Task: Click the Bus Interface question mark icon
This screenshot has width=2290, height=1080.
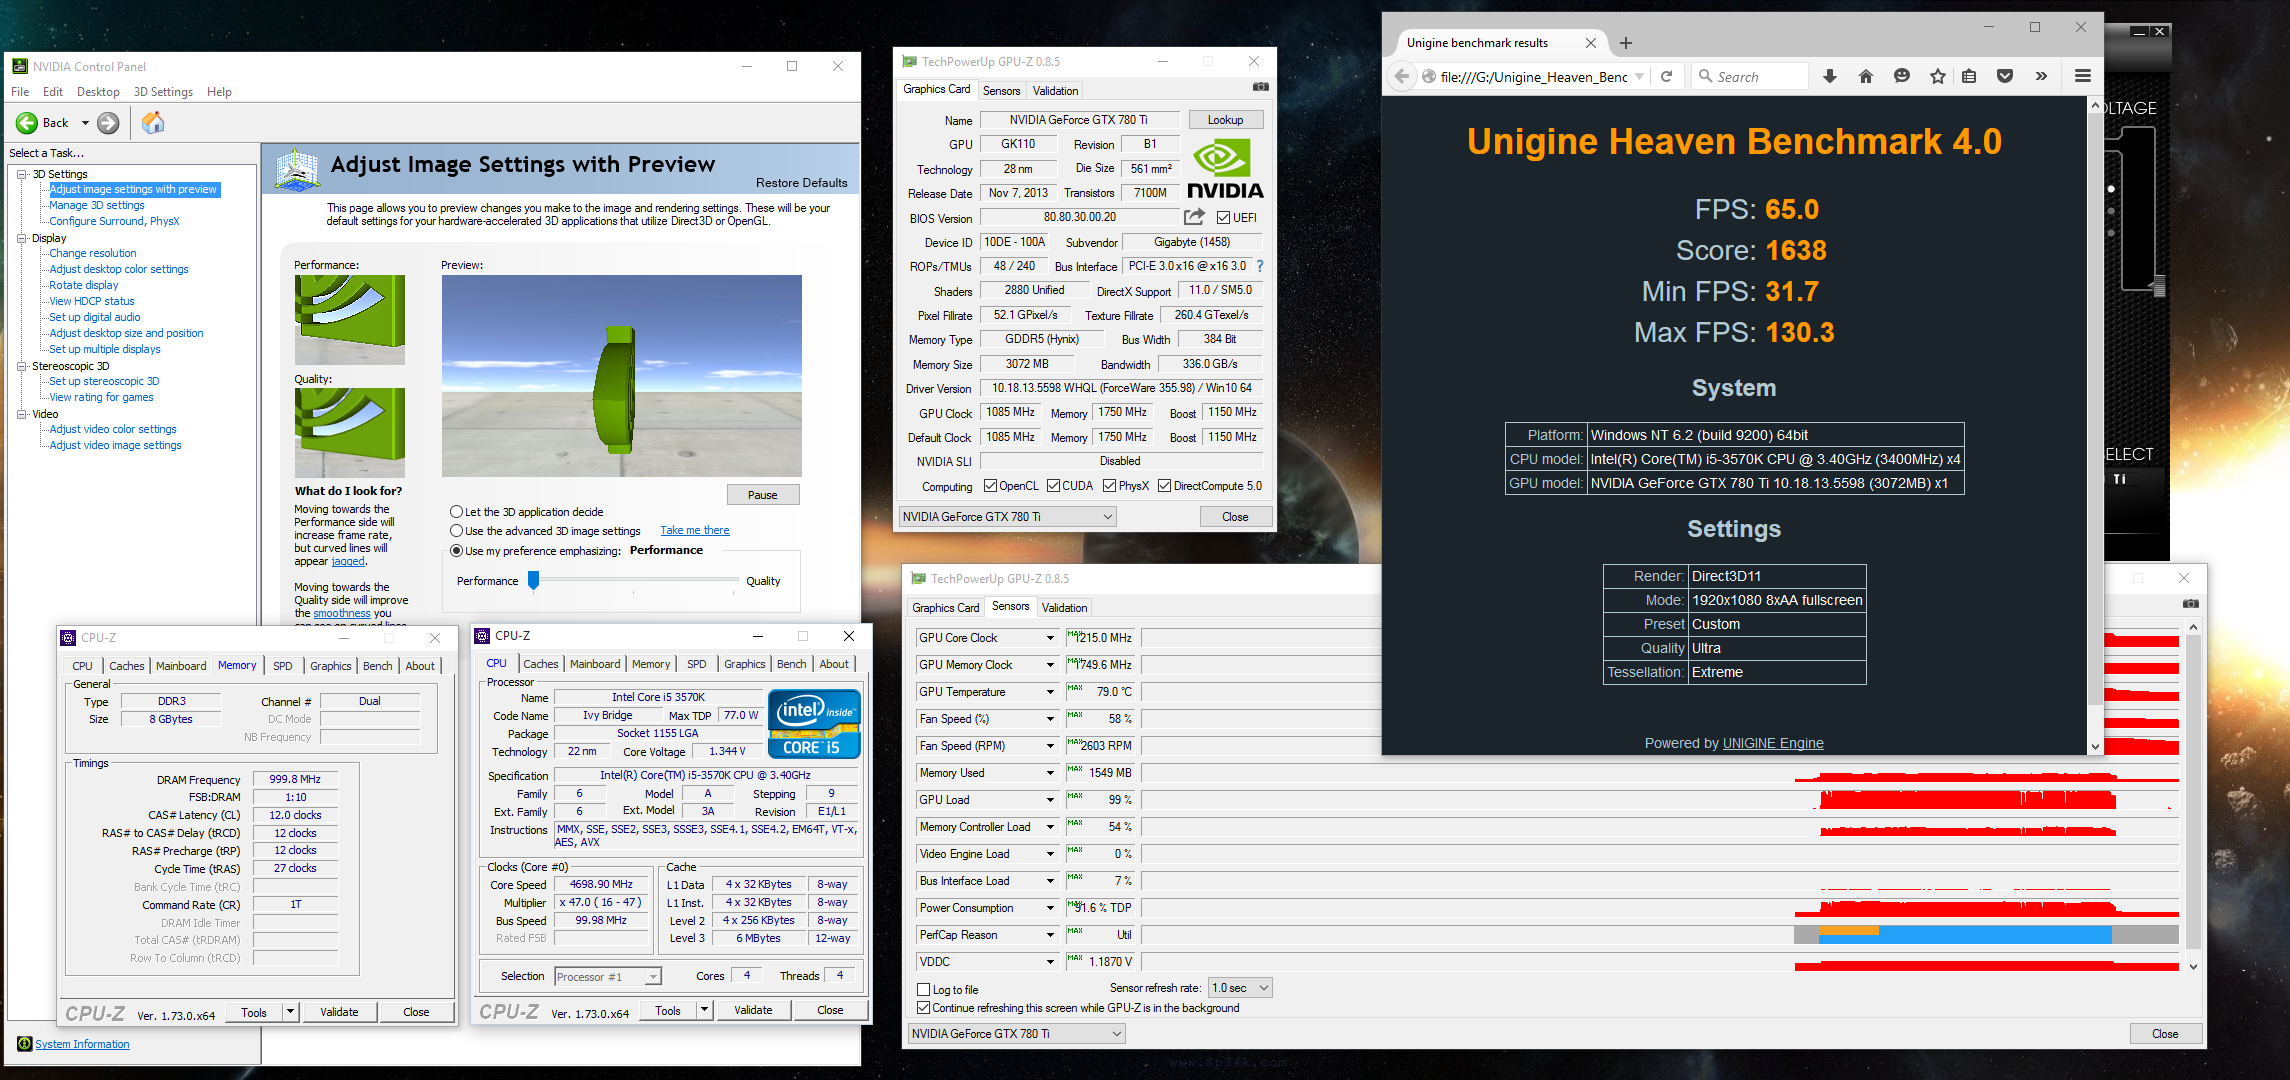Action: pos(1260,266)
